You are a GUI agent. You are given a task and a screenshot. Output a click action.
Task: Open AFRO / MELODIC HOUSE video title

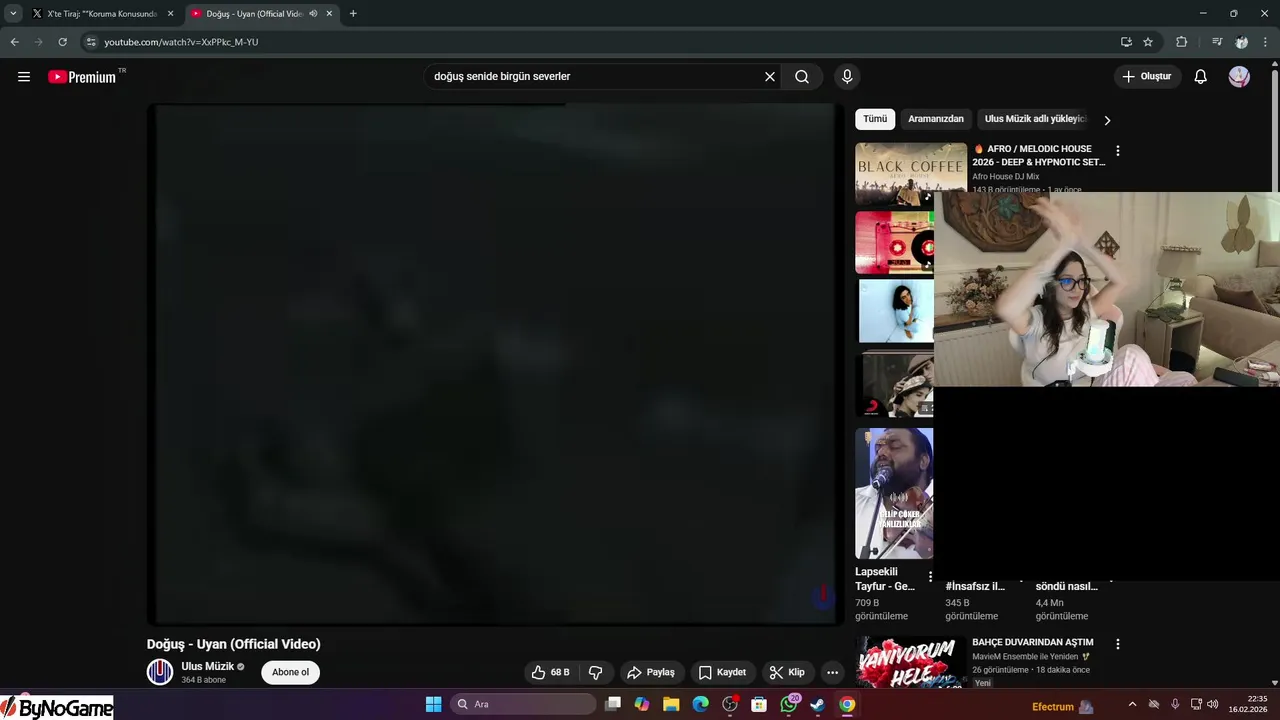[1038, 155]
